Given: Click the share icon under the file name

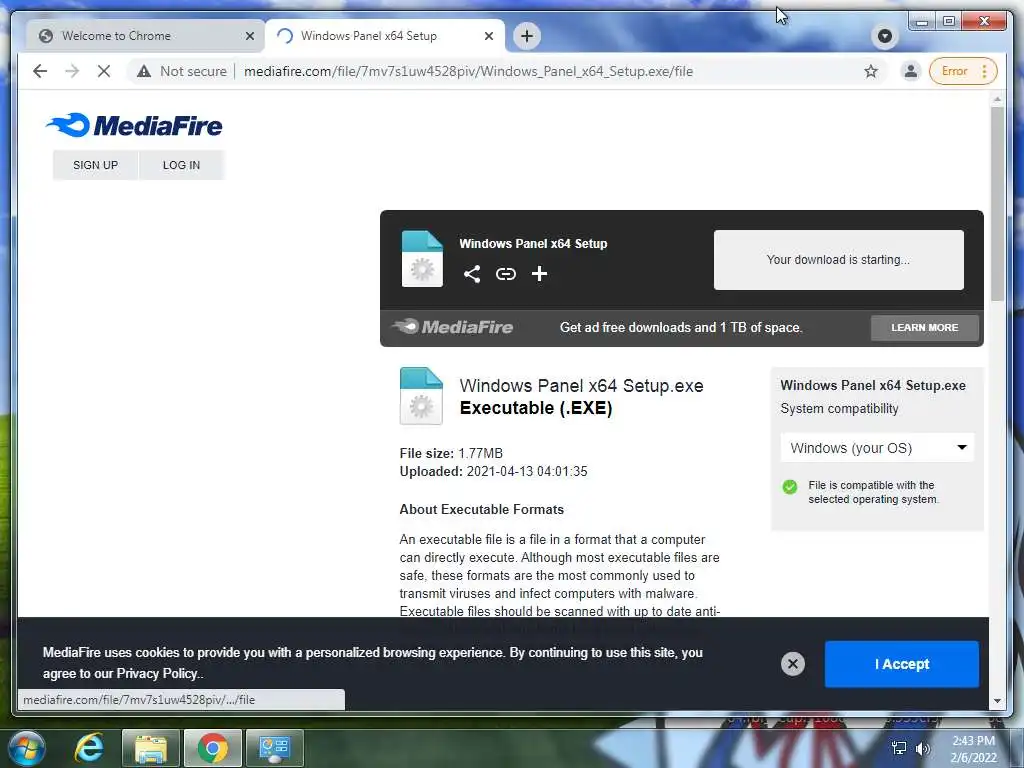Looking at the screenshot, I should click(x=472, y=274).
